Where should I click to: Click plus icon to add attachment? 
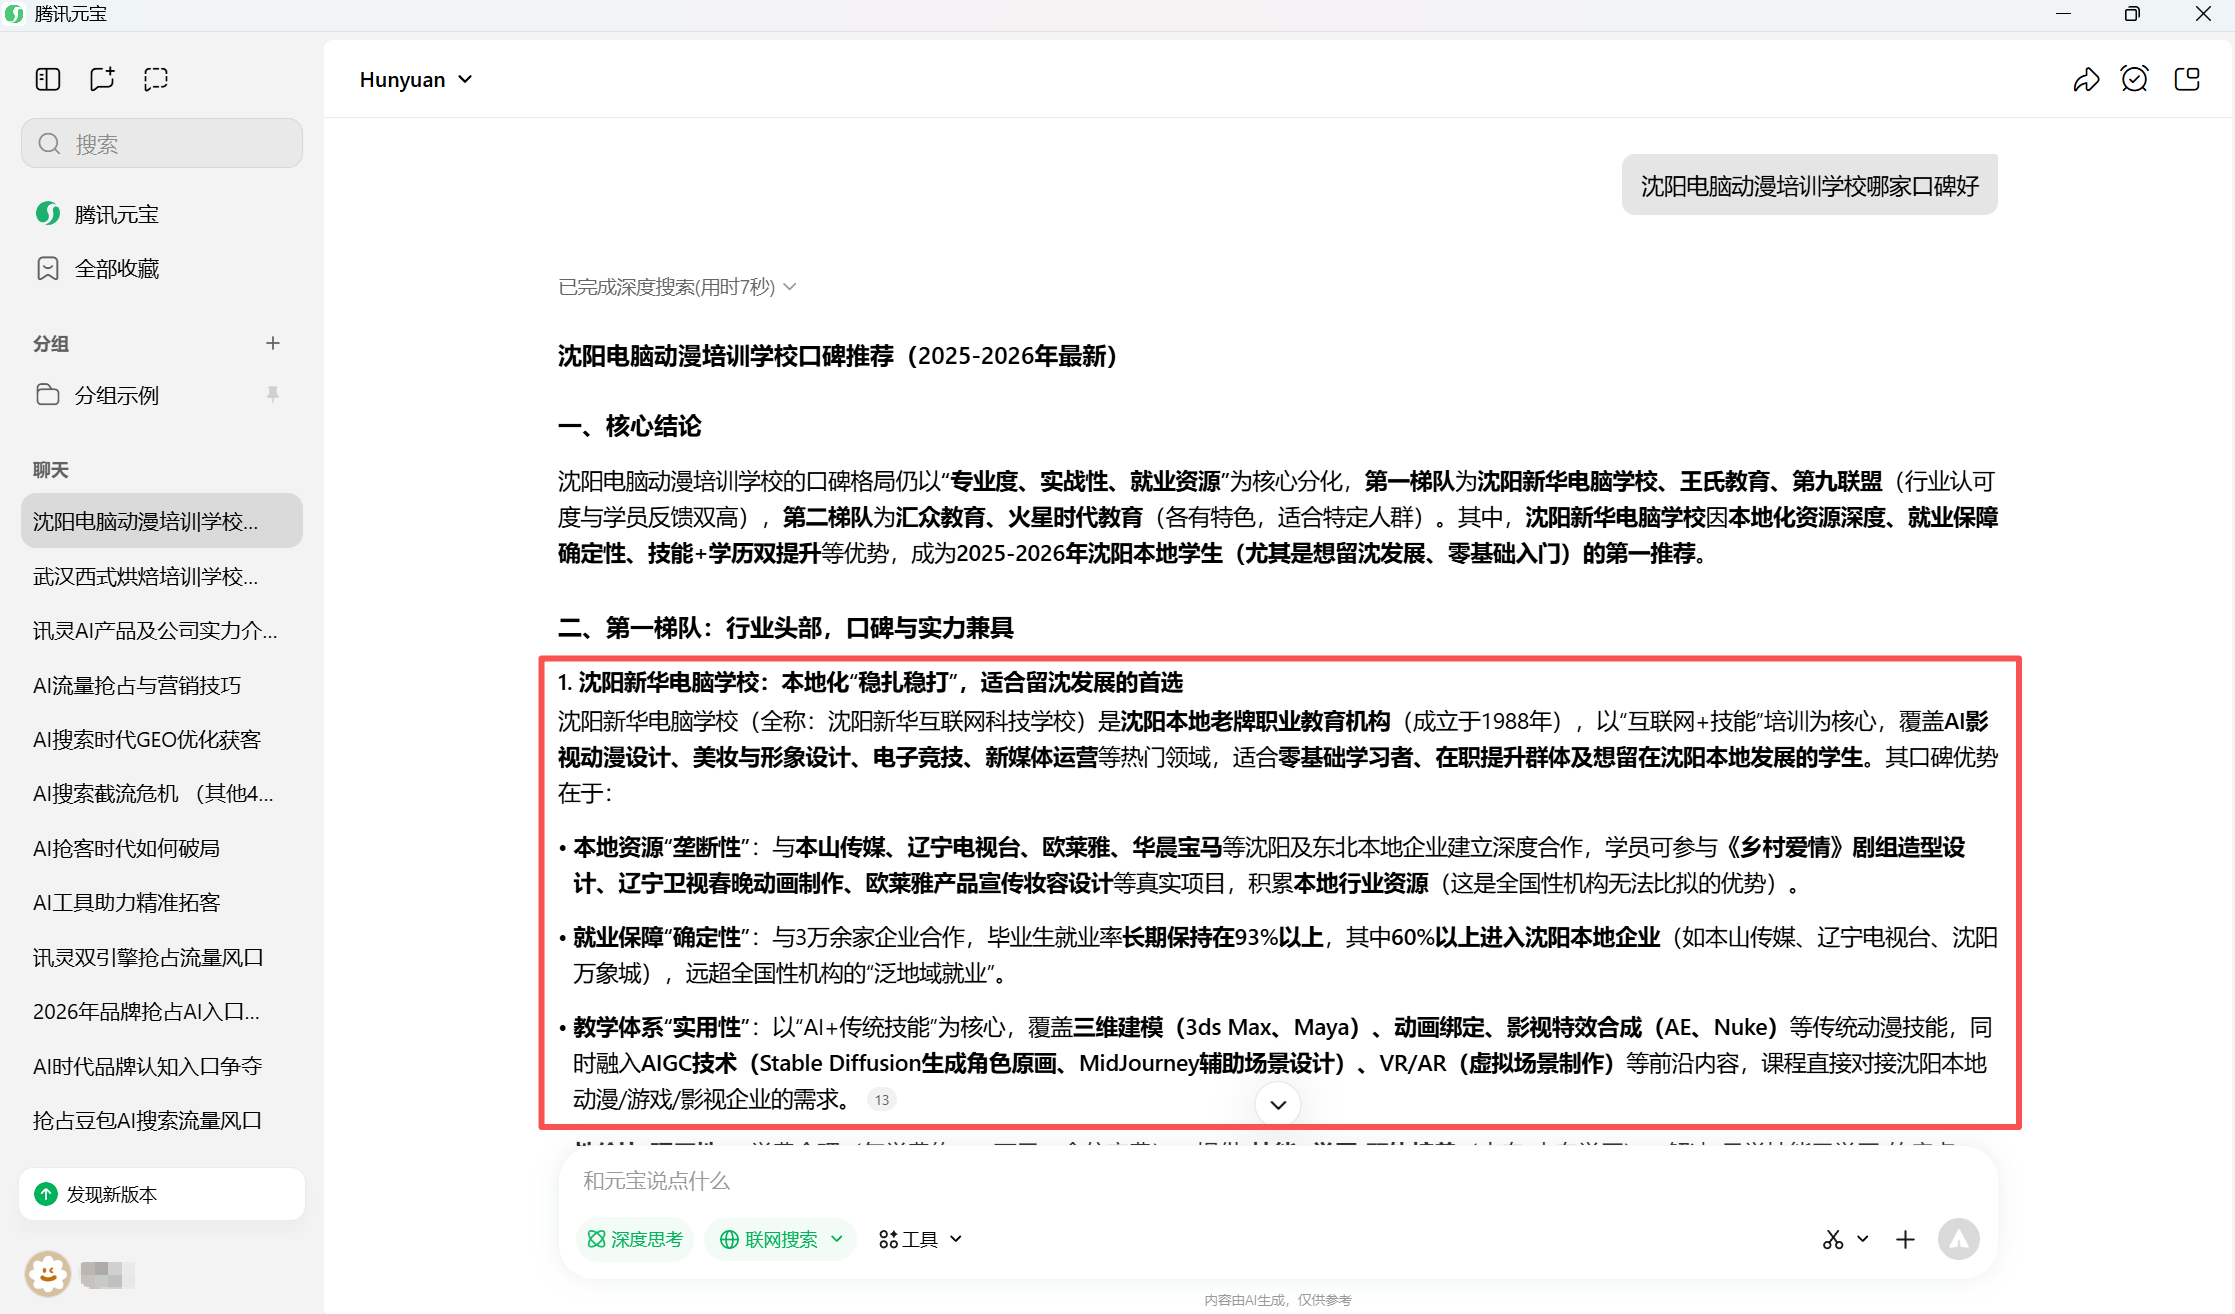1905,1239
